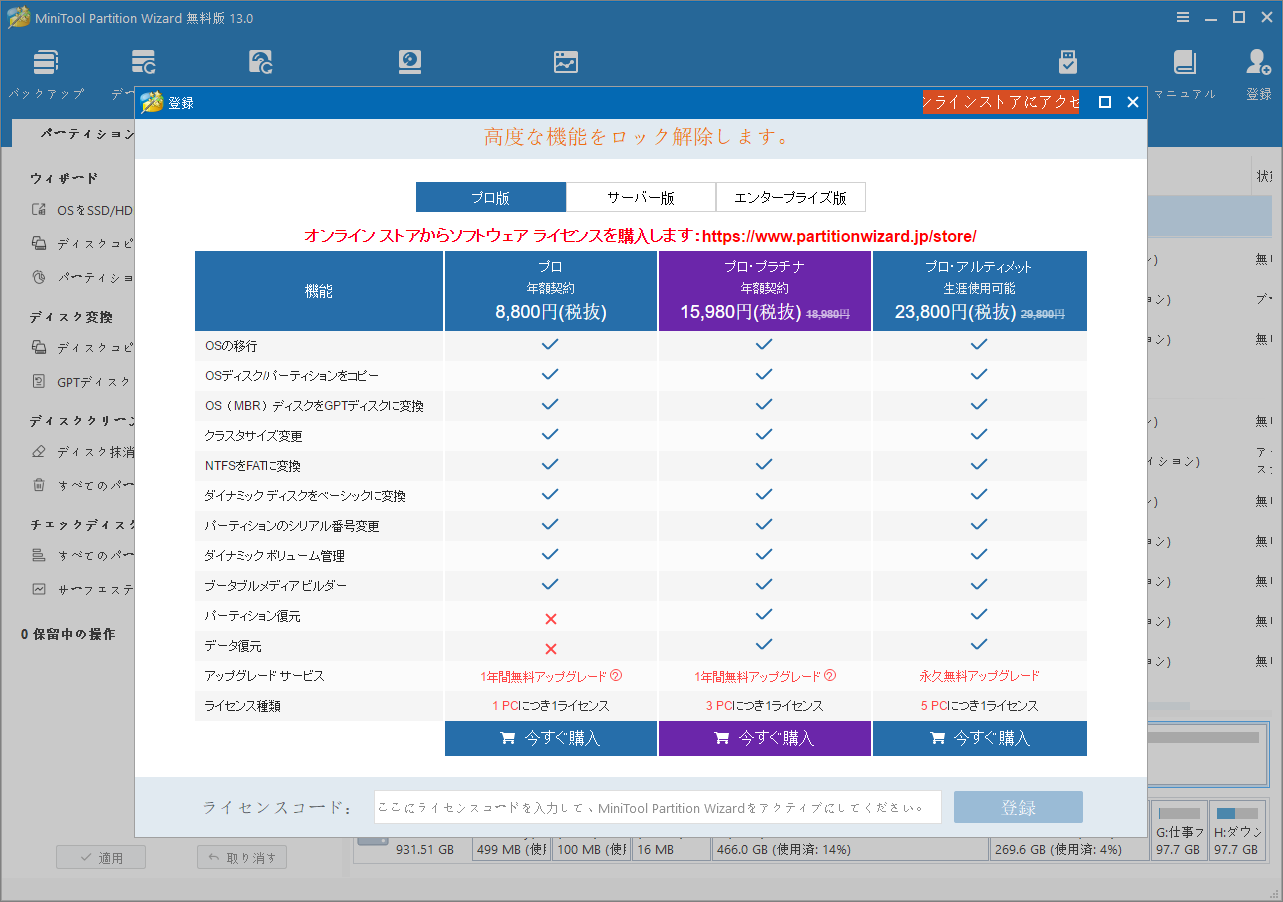The image size is (1283, 902).
Task: Click 今すぐ購入 under the プロ plan
Action: pos(551,739)
